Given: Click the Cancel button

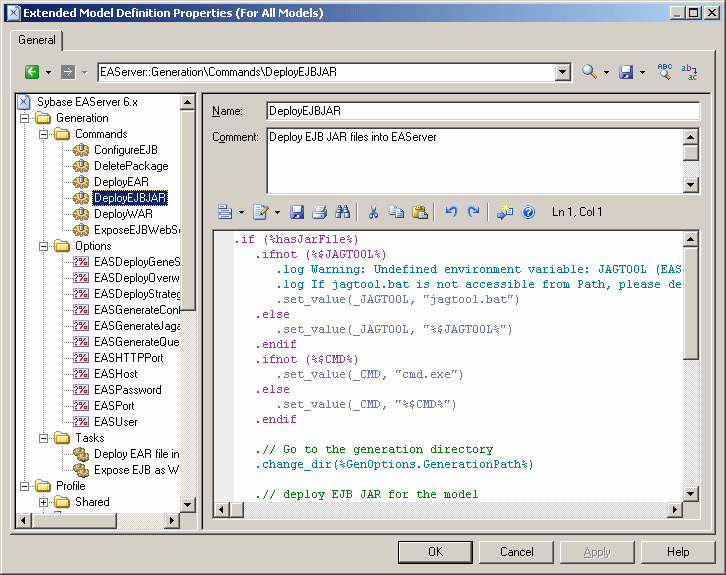Looking at the screenshot, I should click(x=516, y=552).
